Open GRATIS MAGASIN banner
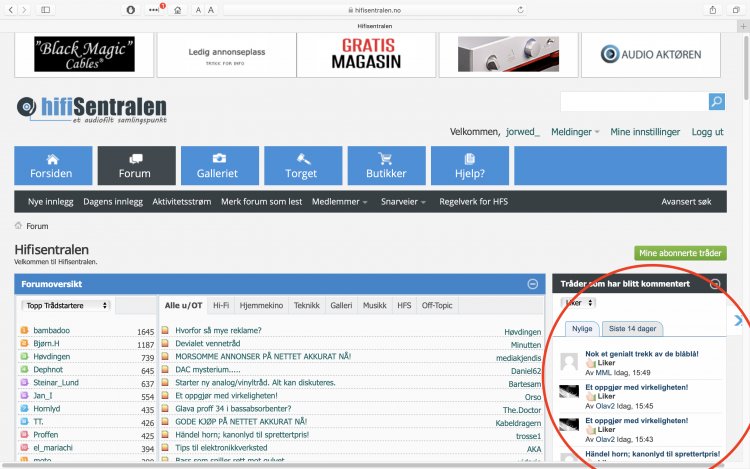Image resolution: width=750 pixels, height=469 pixels. pyautogui.click(x=366, y=54)
